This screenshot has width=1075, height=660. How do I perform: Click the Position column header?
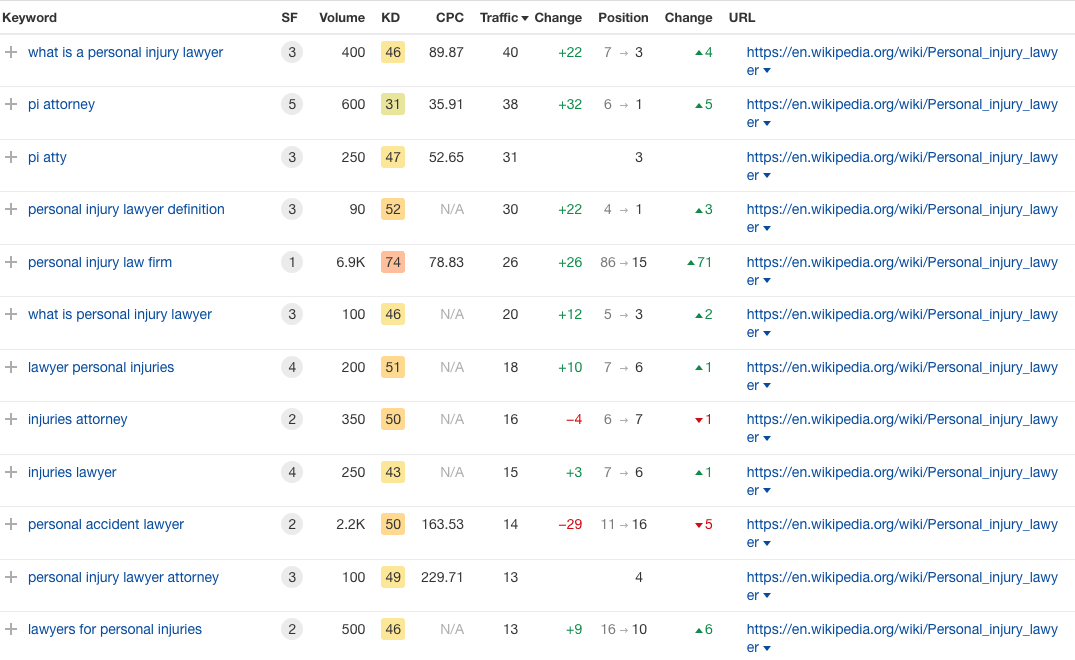[623, 17]
